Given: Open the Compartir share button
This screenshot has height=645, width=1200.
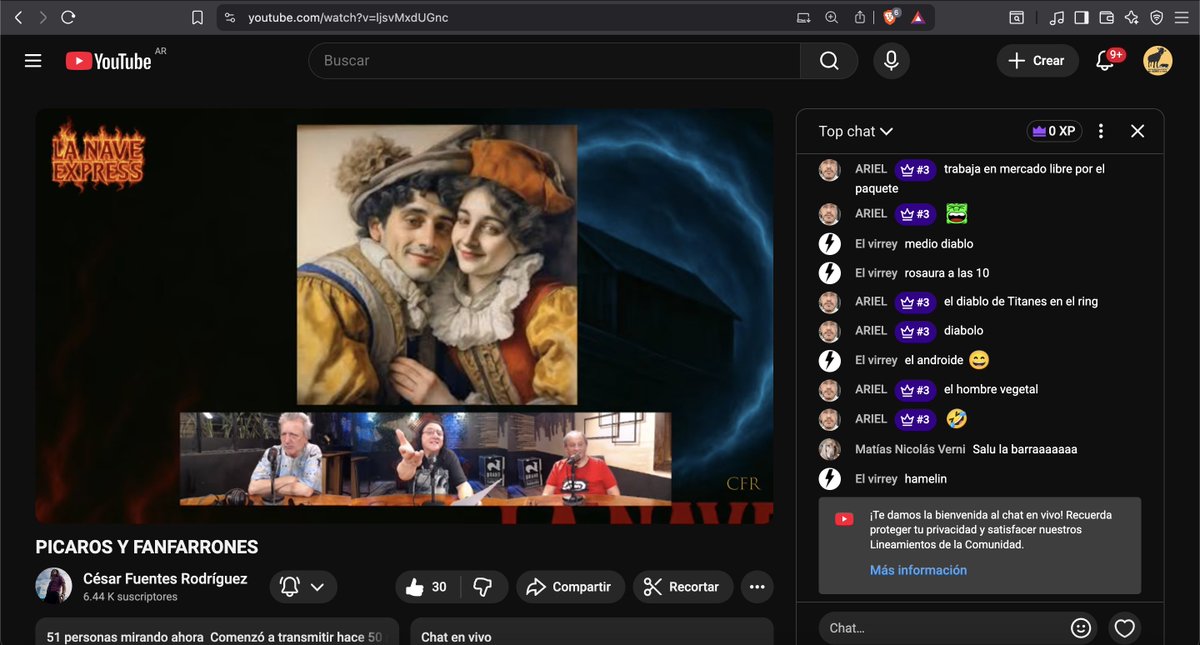Looking at the screenshot, I should pyautogui.click(x=570, y=587).
